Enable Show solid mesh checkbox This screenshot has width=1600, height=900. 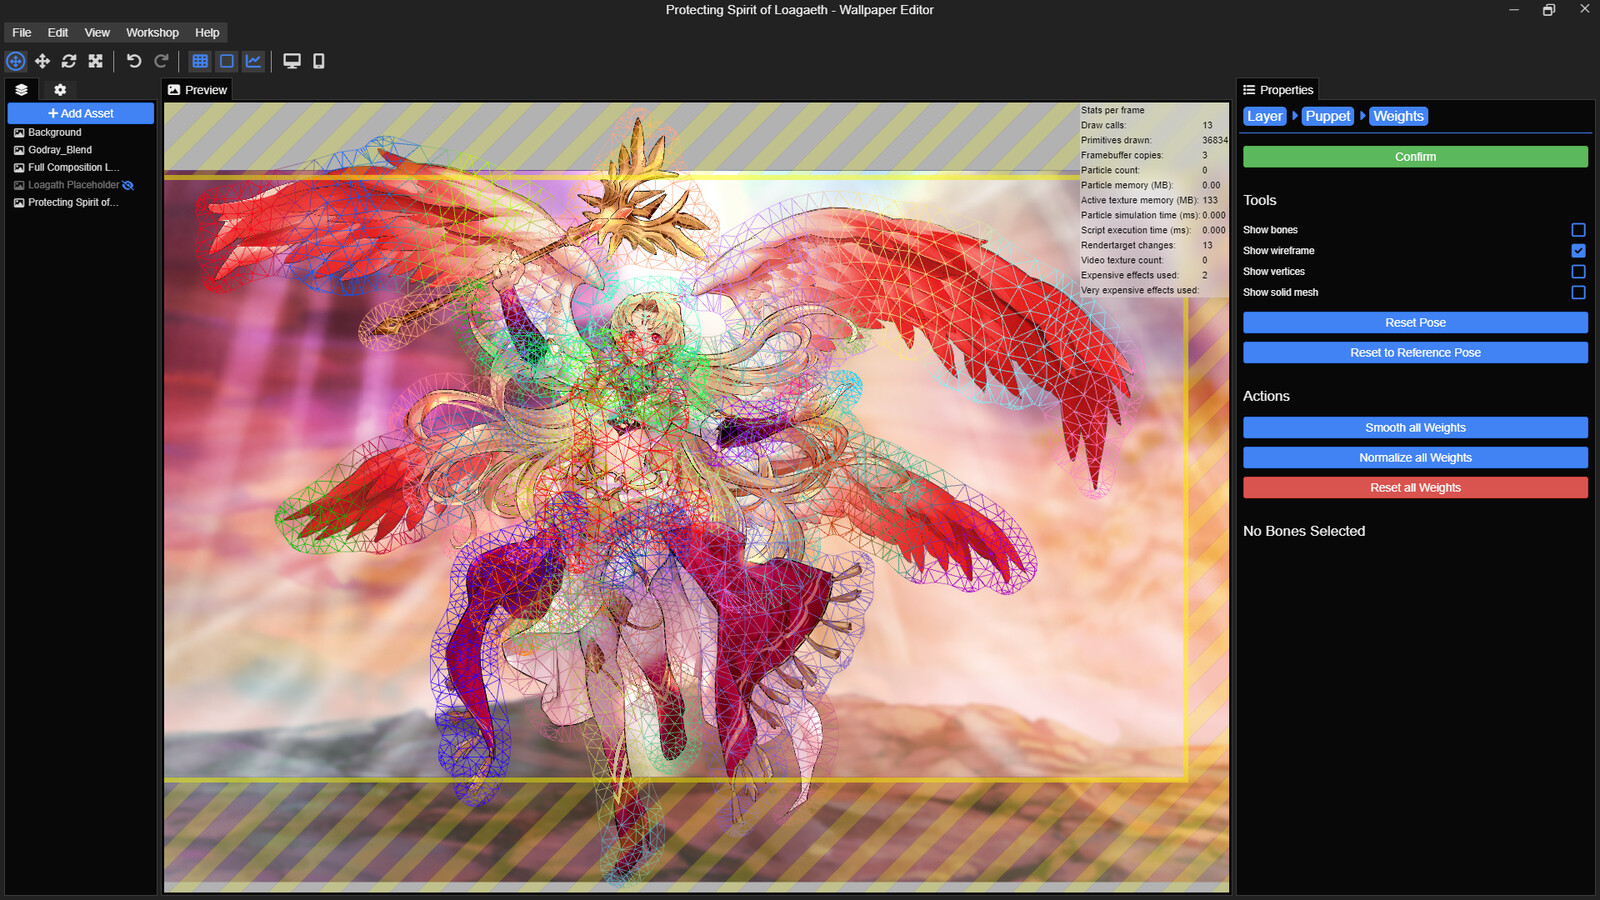1578,293
